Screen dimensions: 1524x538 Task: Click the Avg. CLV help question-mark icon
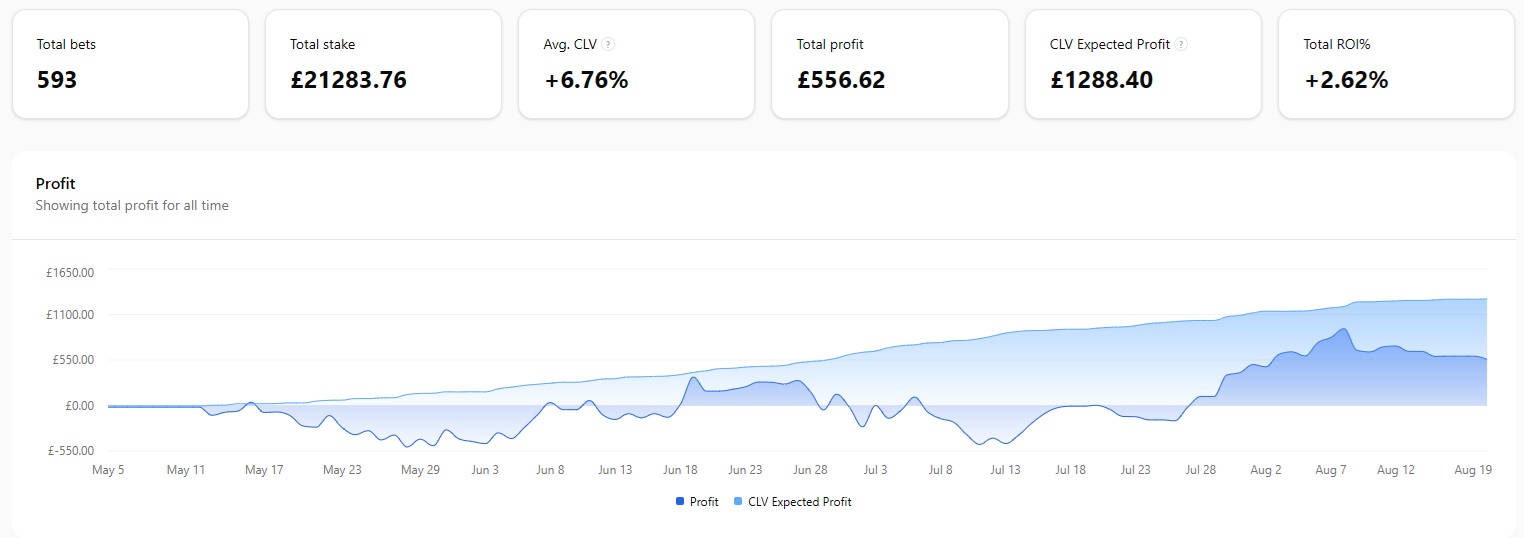[608, 45]
